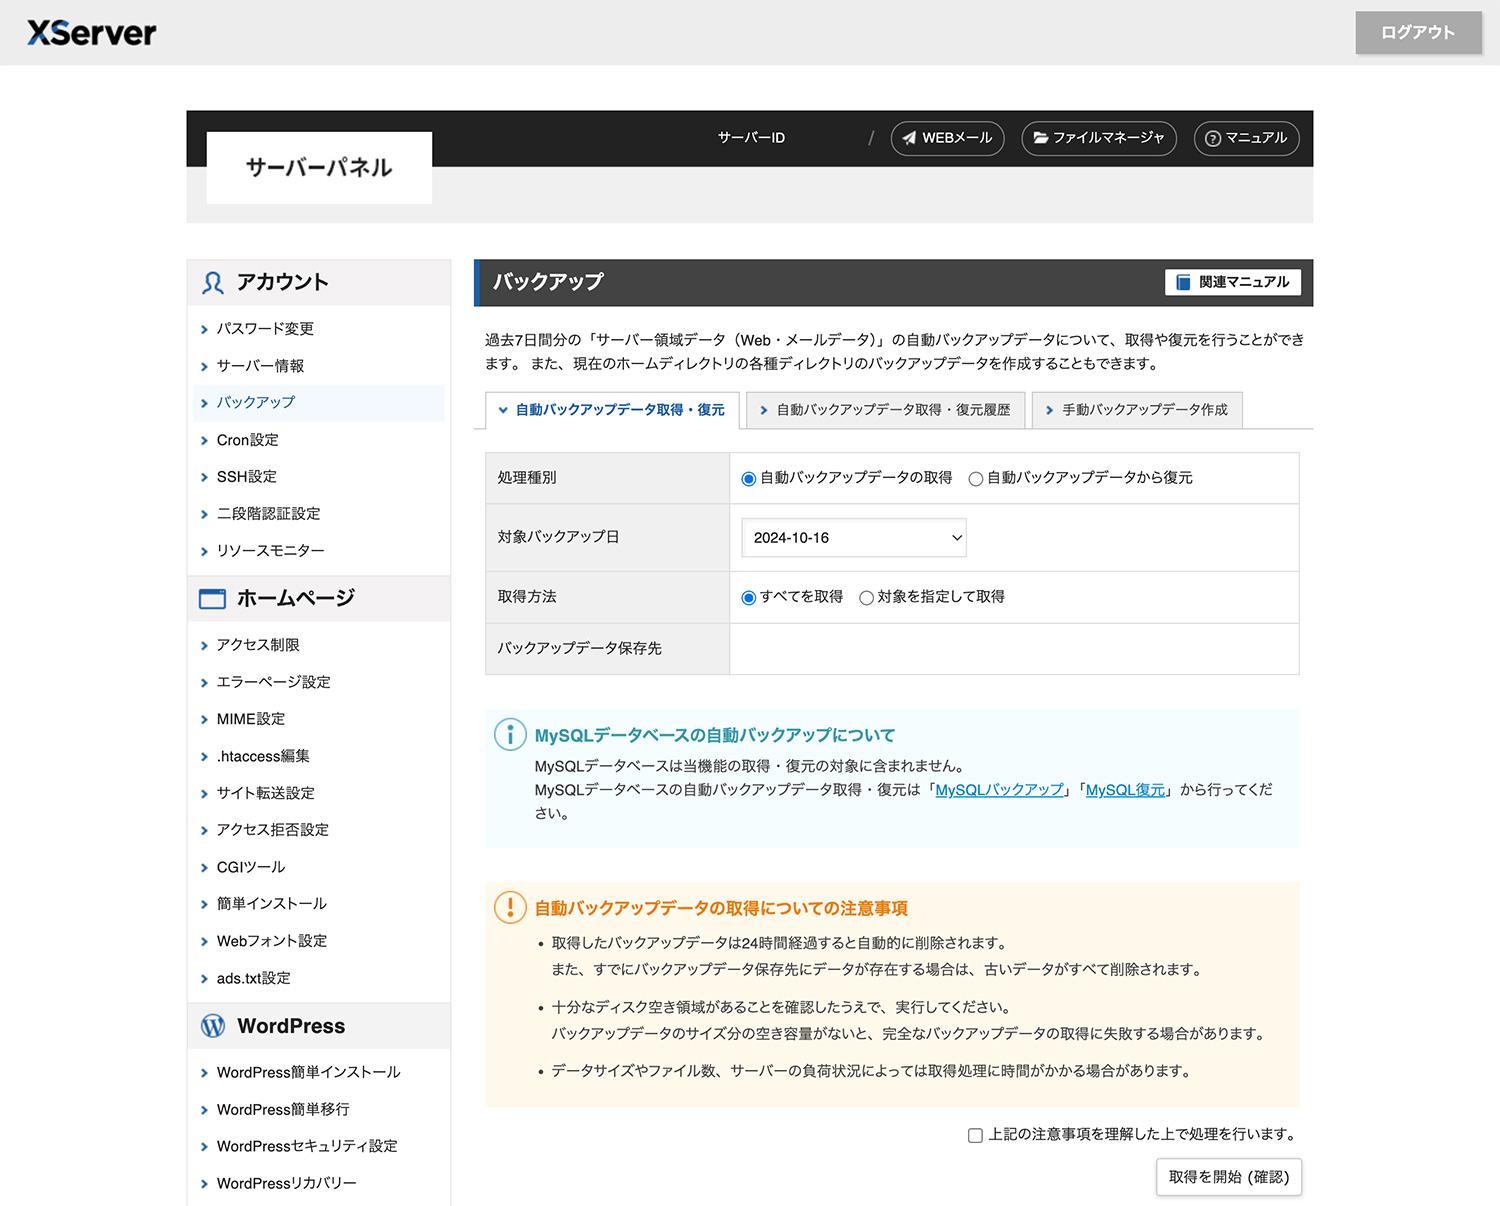Follow the MySQL復元 link

coord(1125,790)
